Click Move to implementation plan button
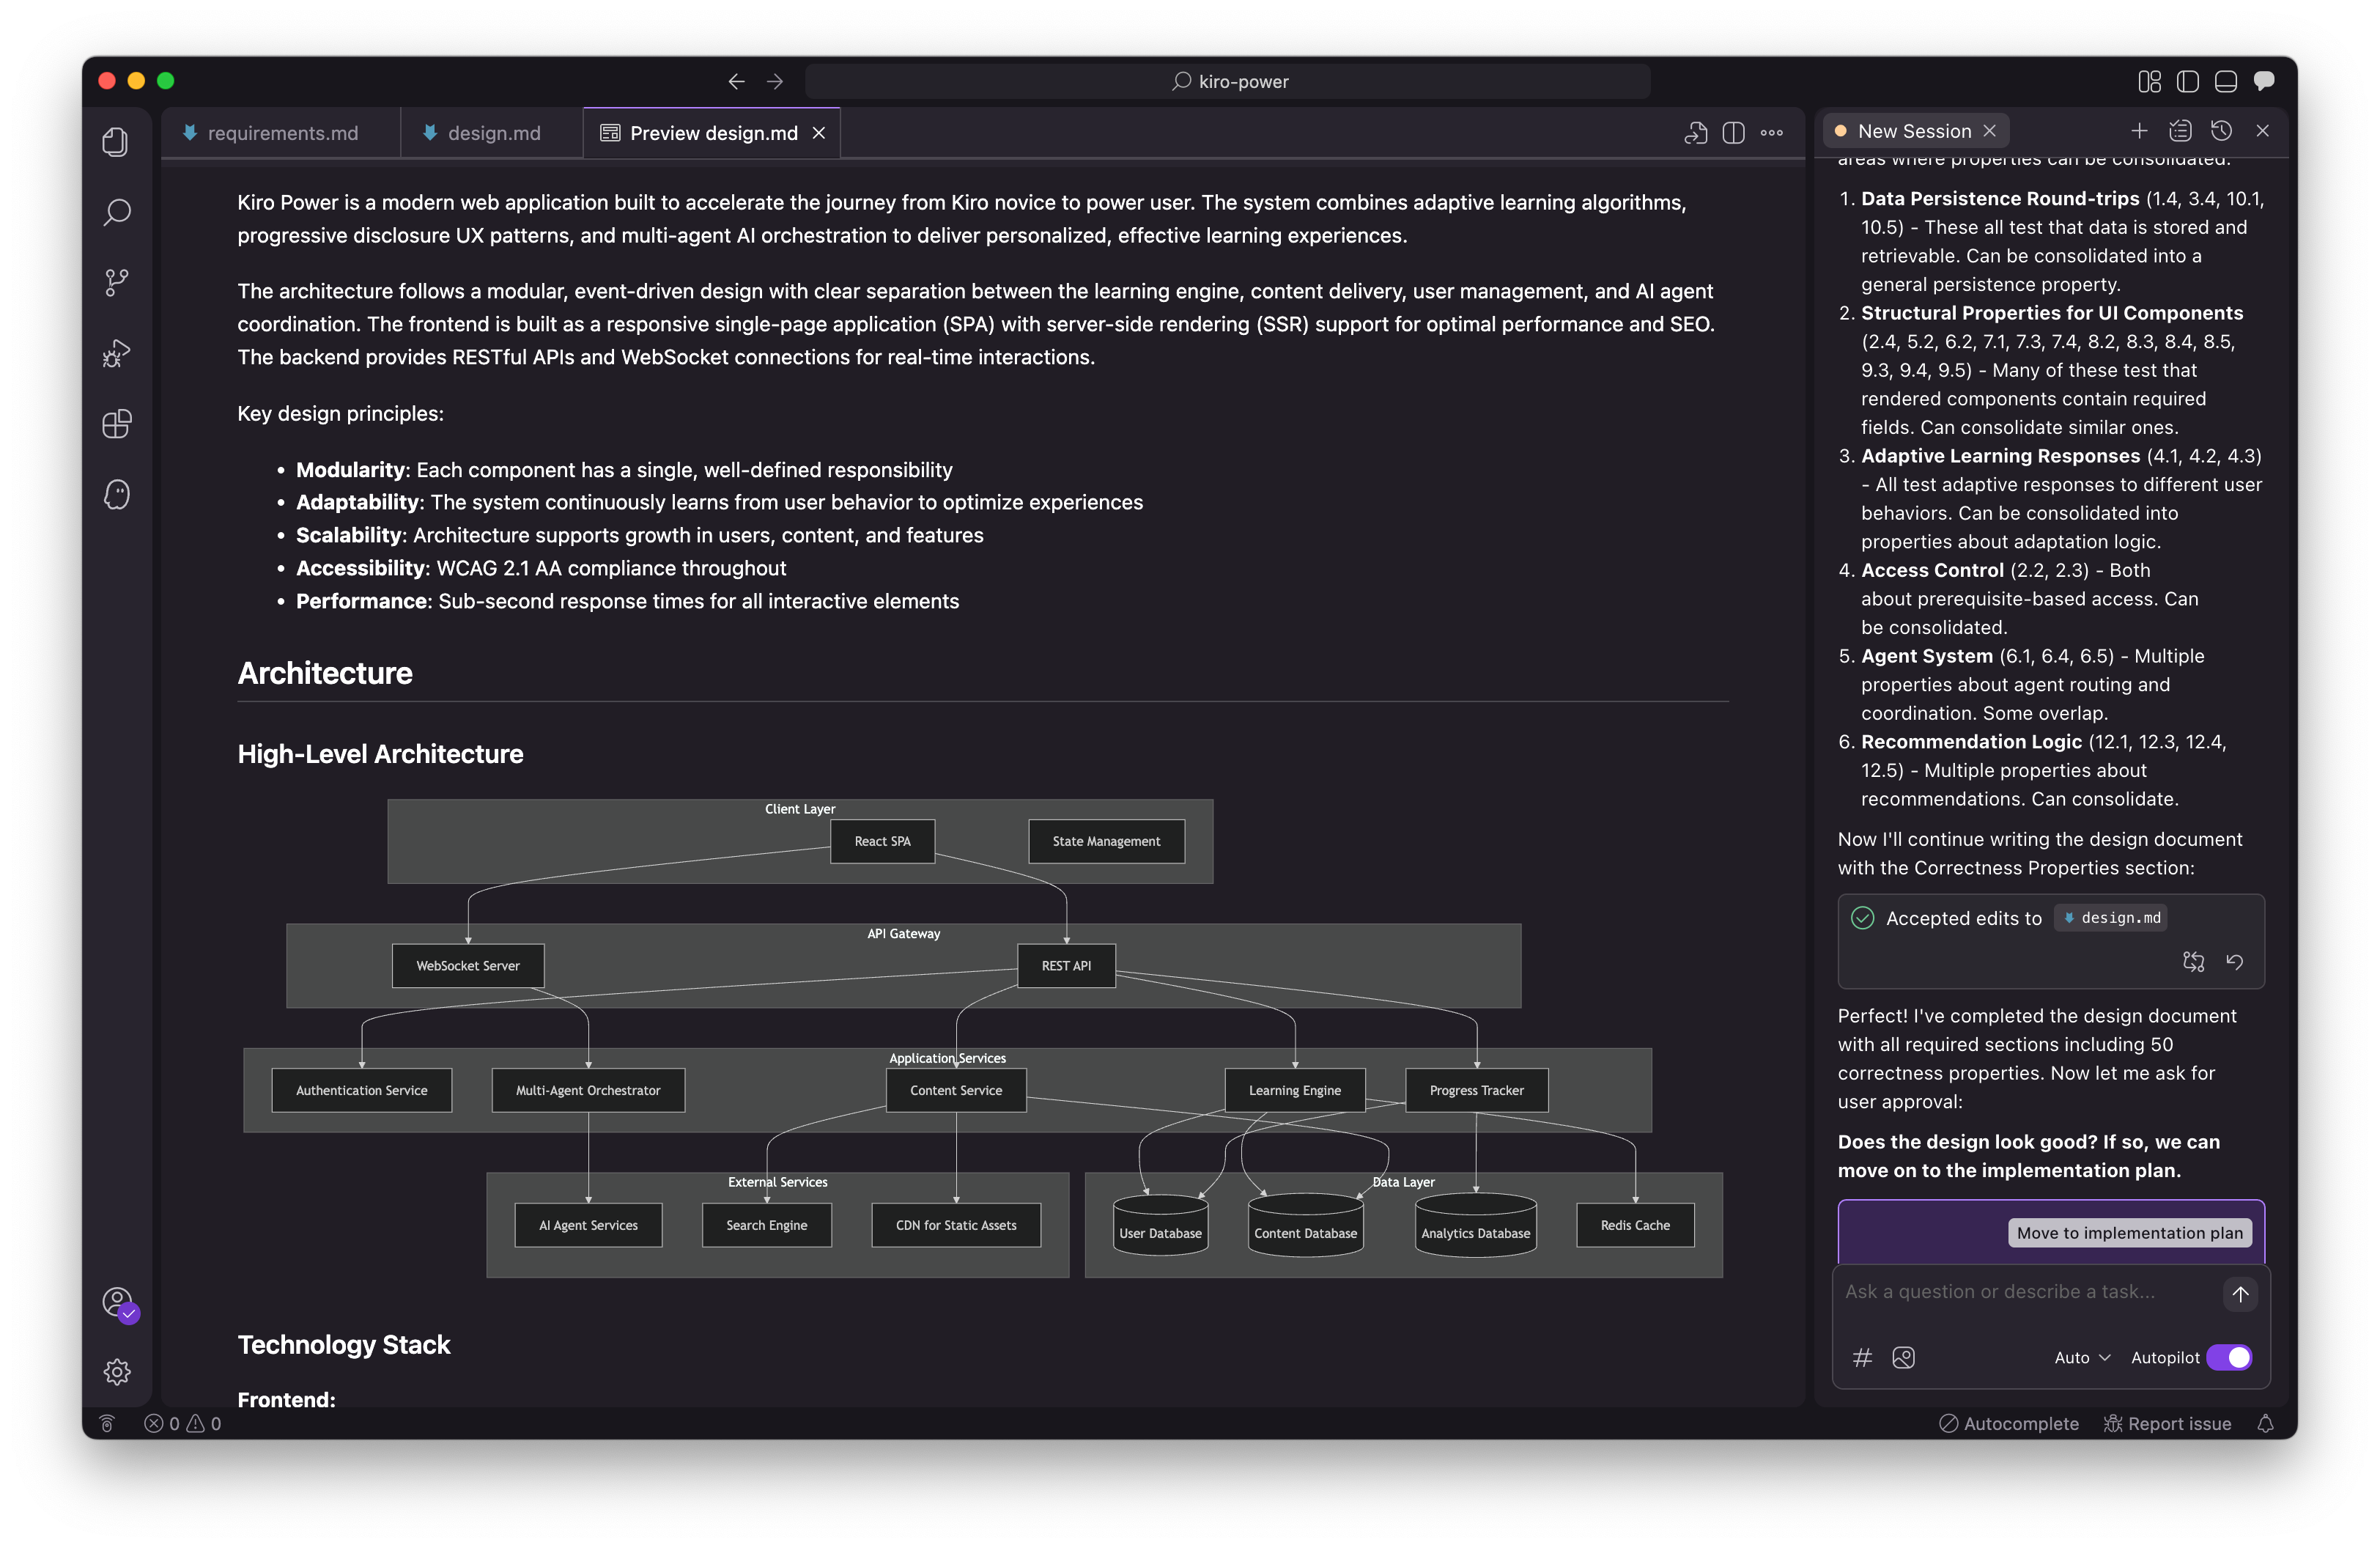 coord(2129,1233)
